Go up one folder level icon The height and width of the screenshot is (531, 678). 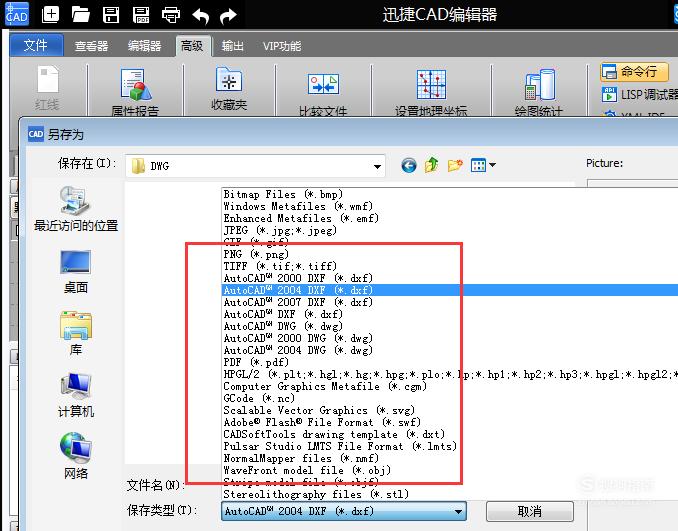432,165
